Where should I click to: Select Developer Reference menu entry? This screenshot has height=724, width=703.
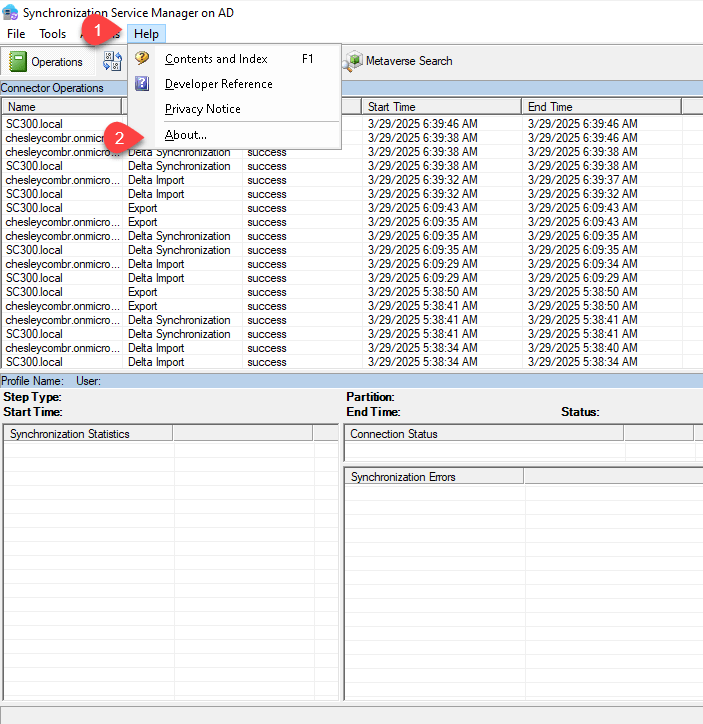[x=218, y=84]
